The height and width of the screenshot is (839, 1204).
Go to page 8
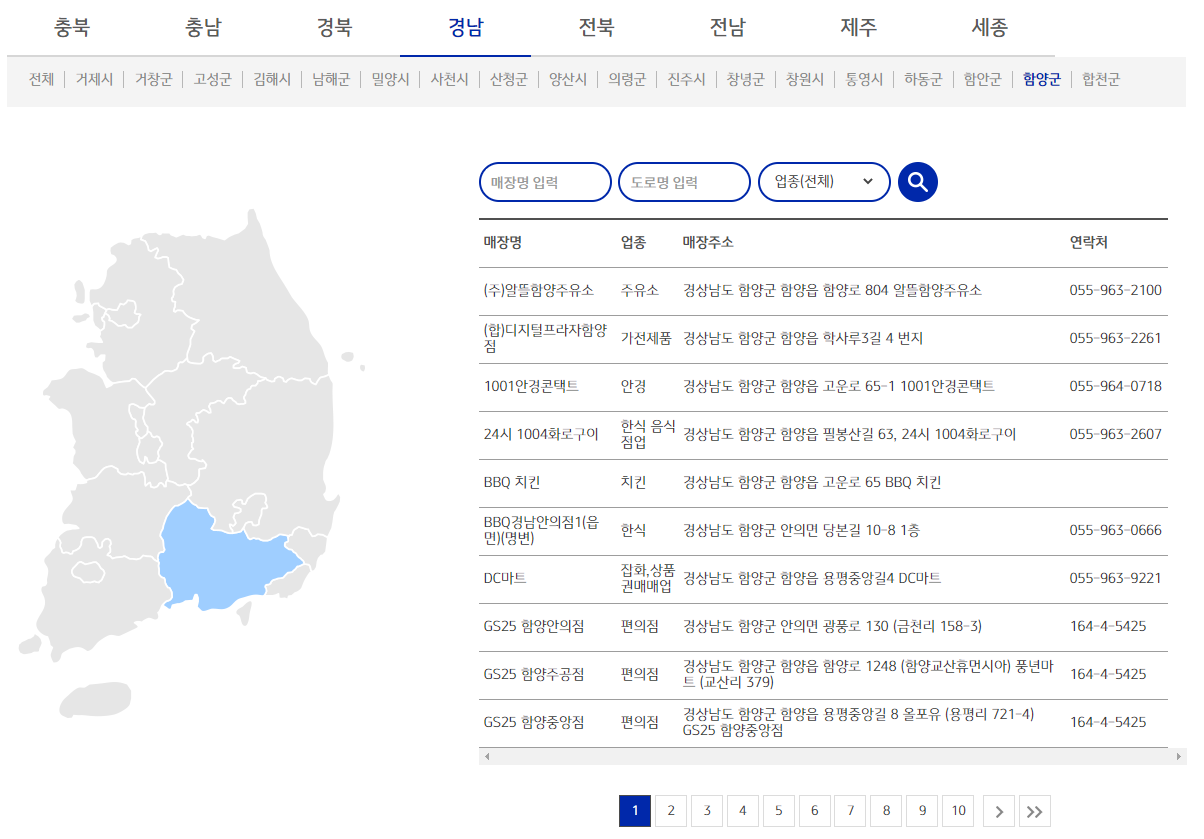point(886,811)
